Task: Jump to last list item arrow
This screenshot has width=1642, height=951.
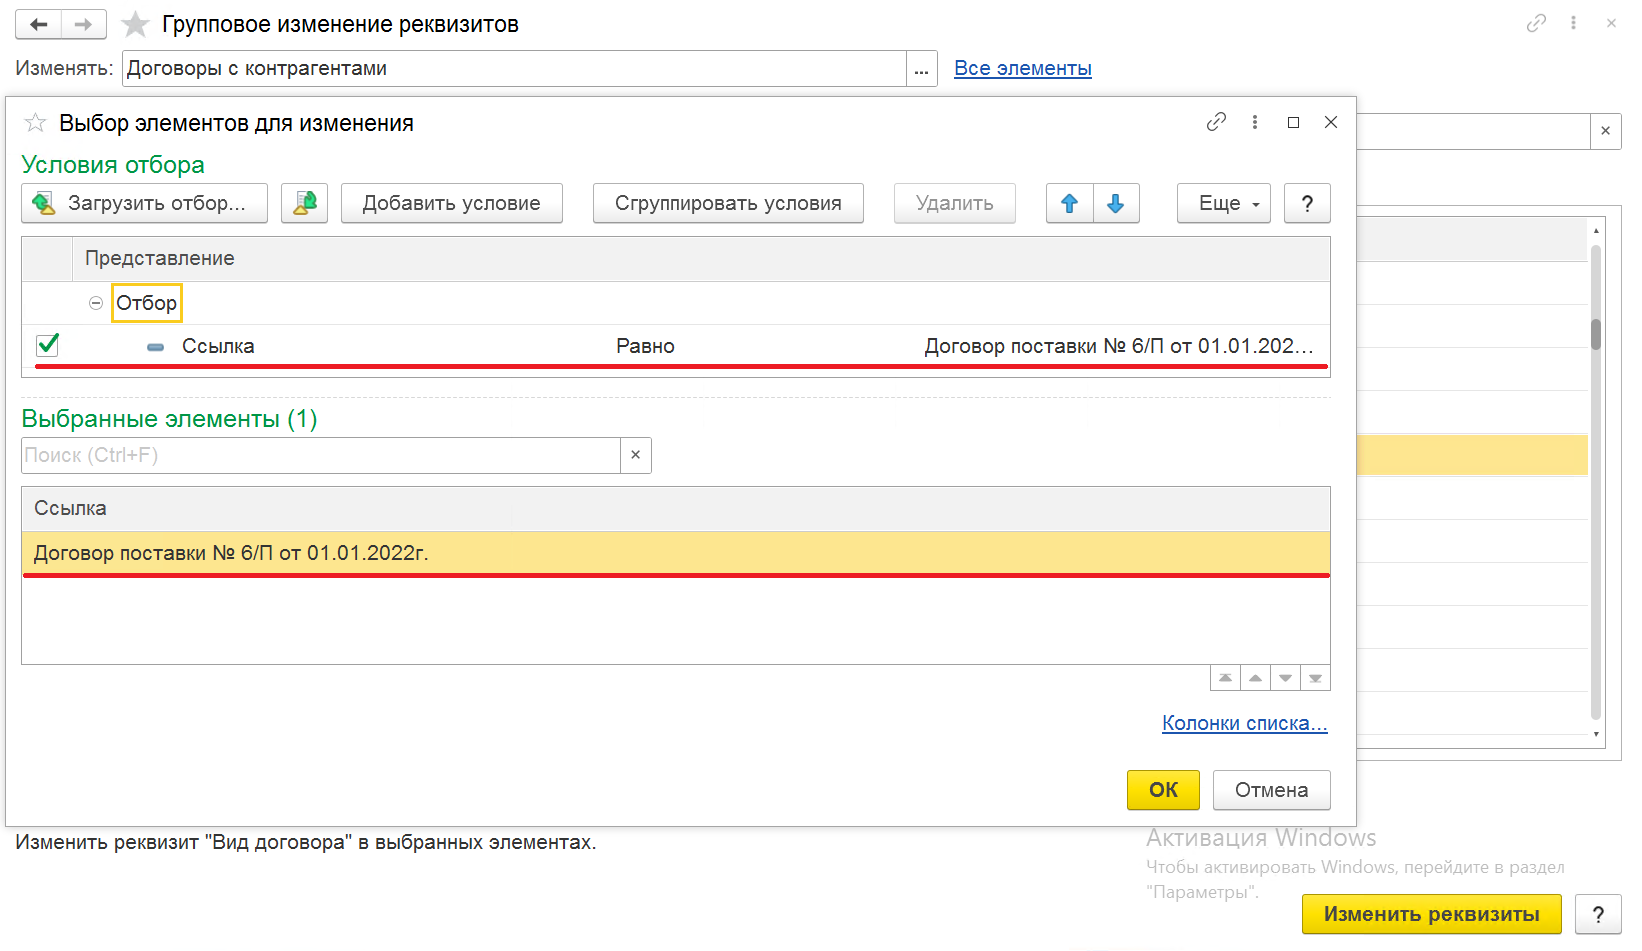Action: (x=1315, y=678)
